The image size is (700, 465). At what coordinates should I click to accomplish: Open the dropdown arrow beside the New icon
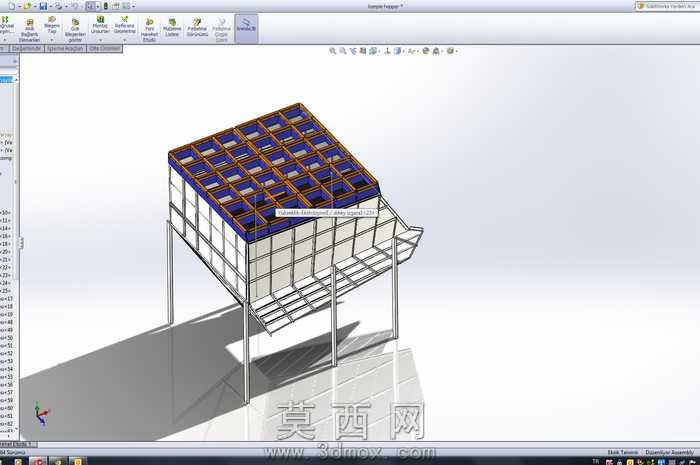pyautogui.click(x=19, y=7)
